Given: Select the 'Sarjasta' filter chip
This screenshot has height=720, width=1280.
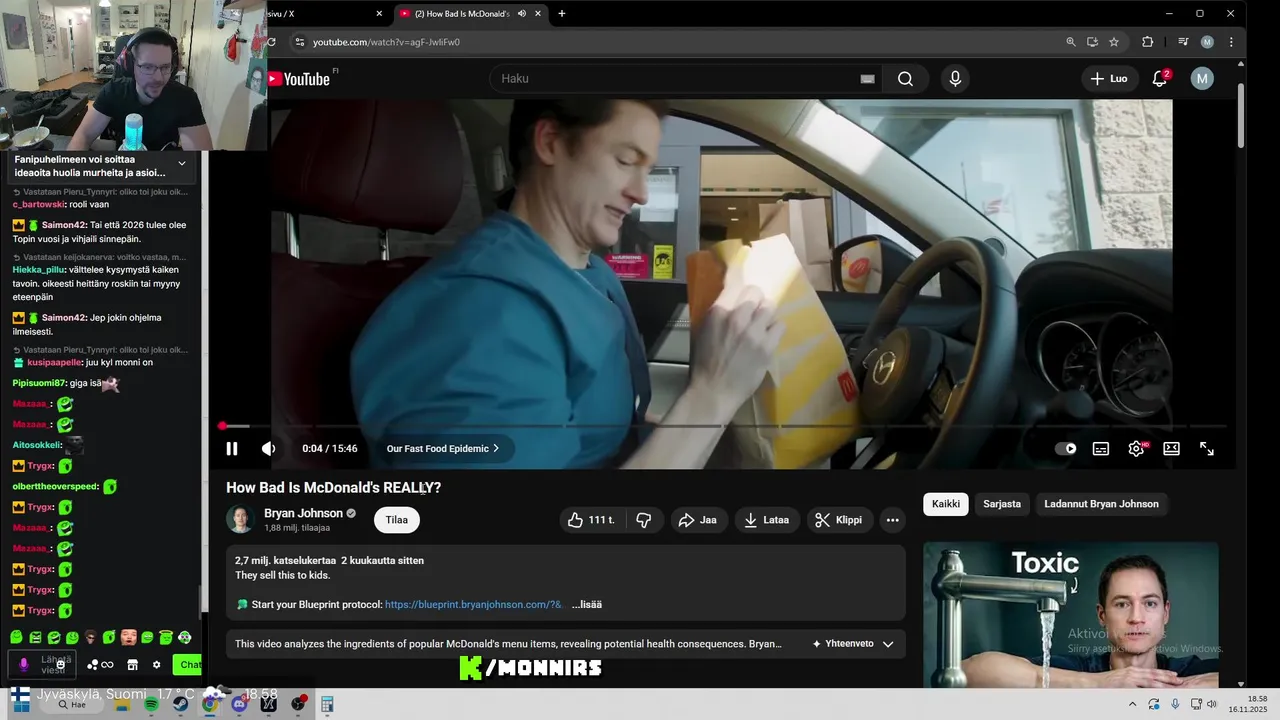Looking at the screenshot, I should [x=1002, y=504].
